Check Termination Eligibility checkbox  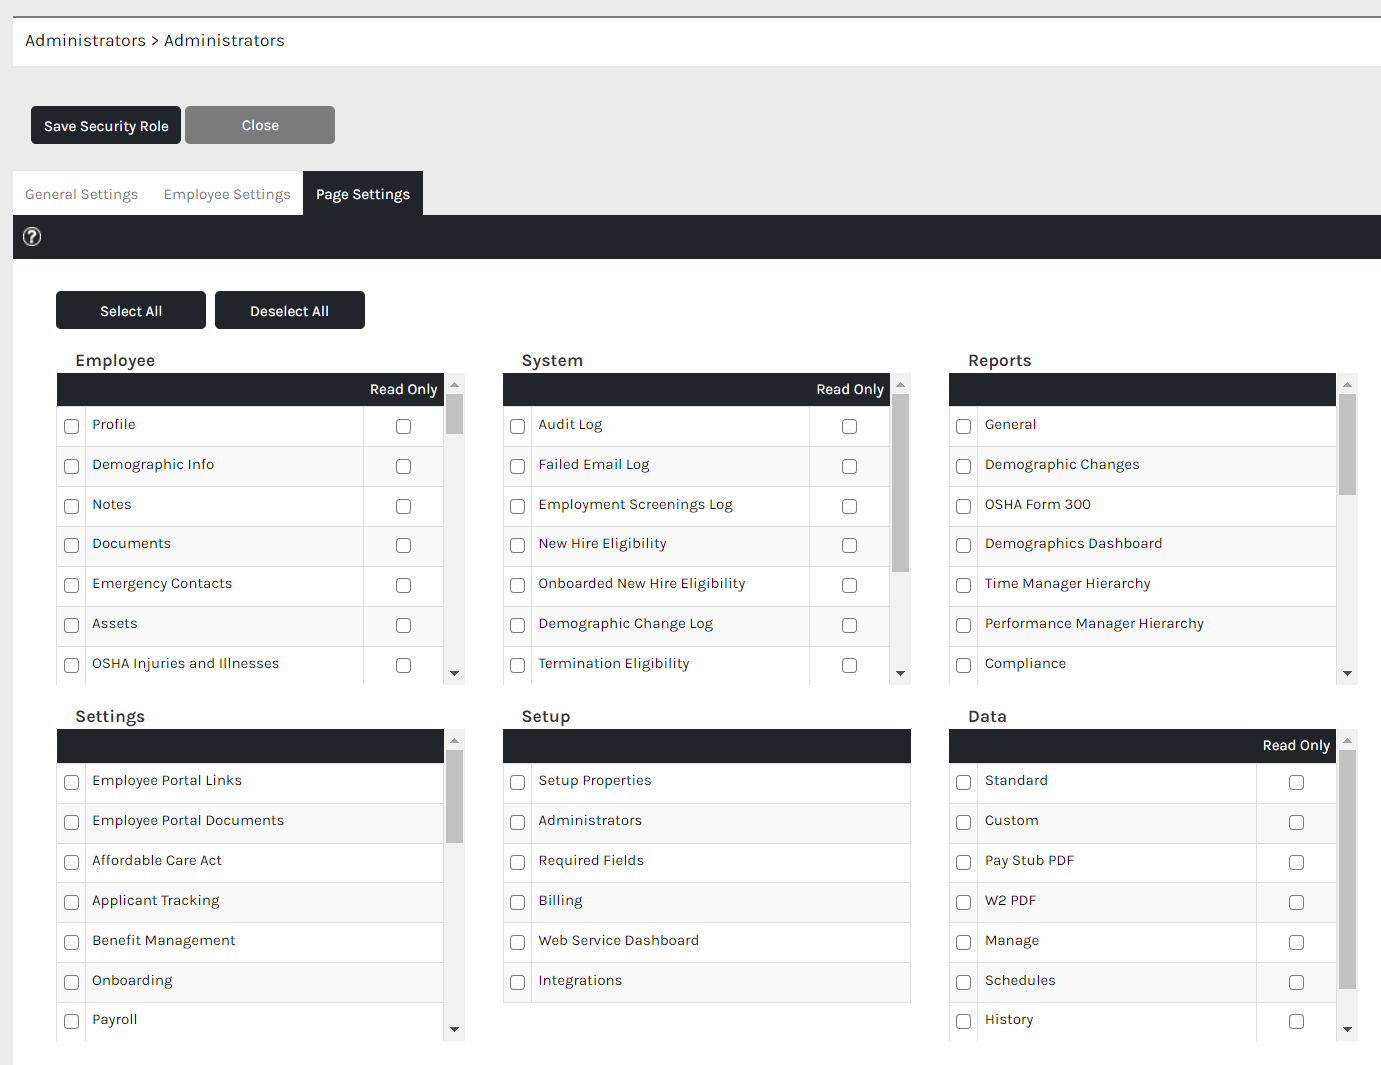pos(518,665)
